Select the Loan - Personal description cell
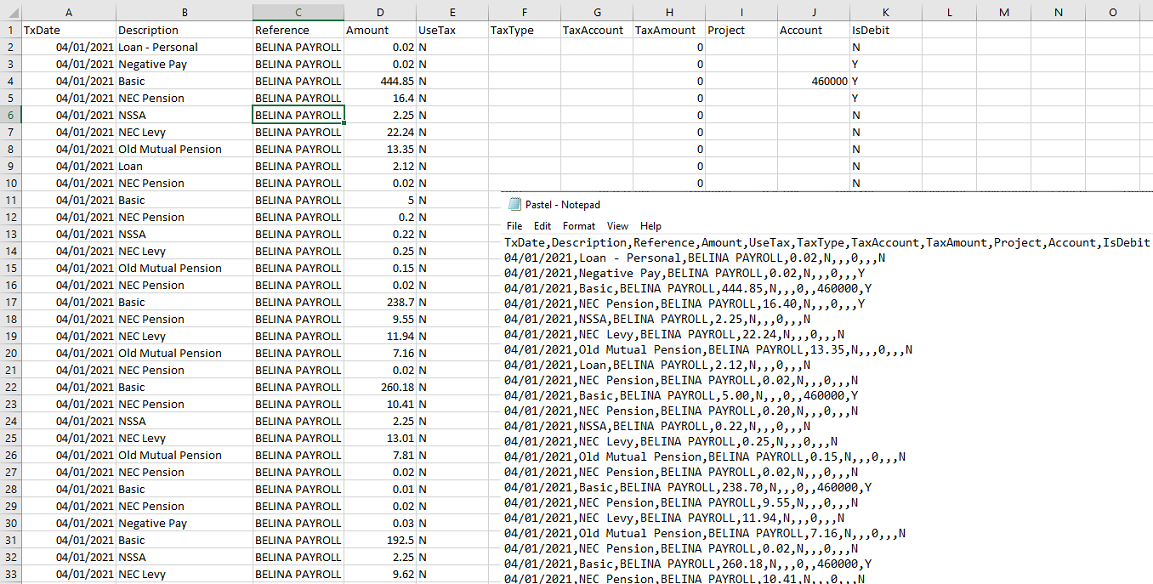The height and width of the screenshot is (584, 1153). [x=185, y=47]
